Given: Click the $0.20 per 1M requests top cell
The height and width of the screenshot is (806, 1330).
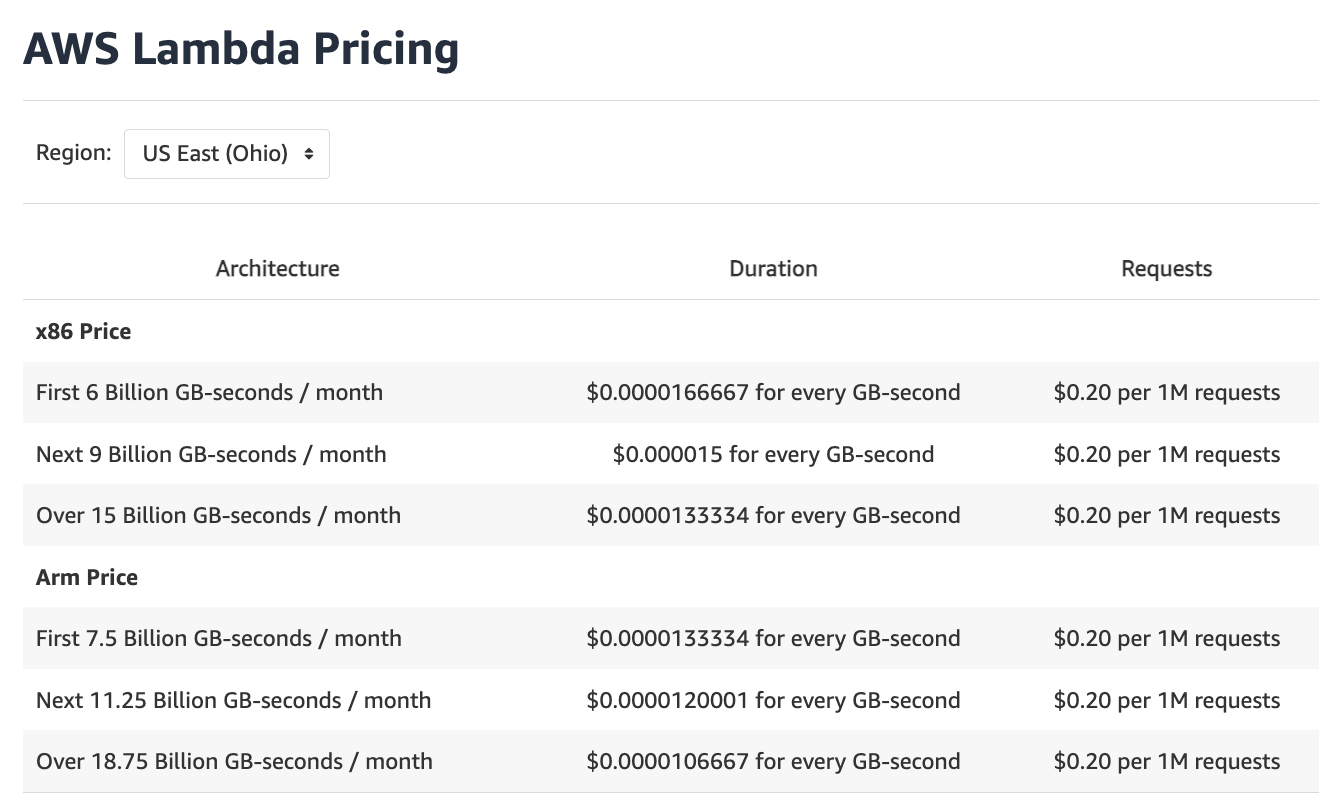Looking at the screenshot, I should [1166, 392].
